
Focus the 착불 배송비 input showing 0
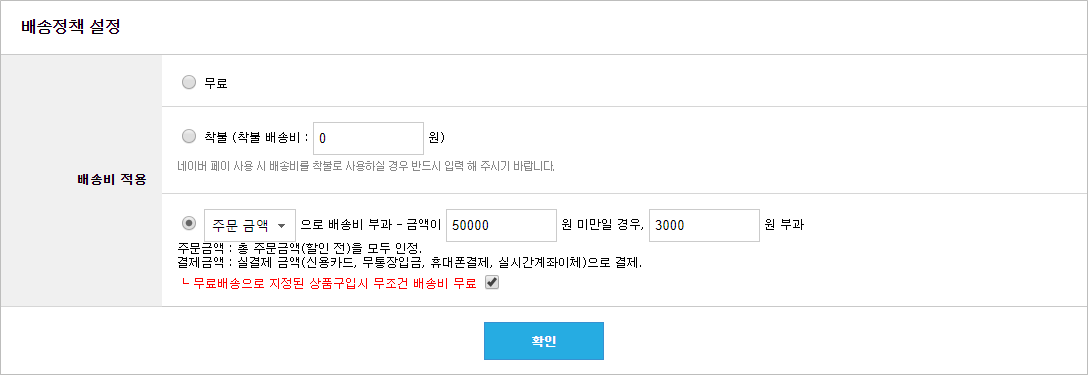pyautogui.click(x=368, y=138)
